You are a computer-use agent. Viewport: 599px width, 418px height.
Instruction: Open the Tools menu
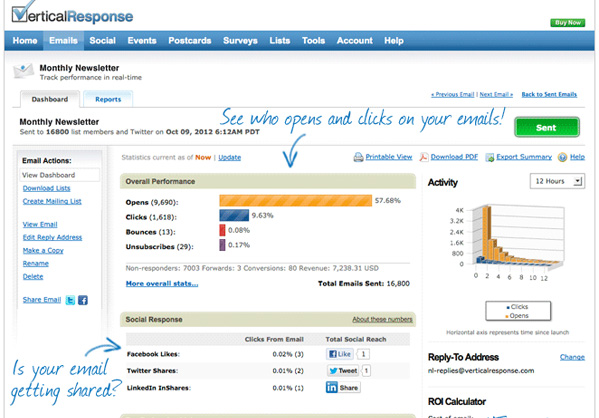313,41
